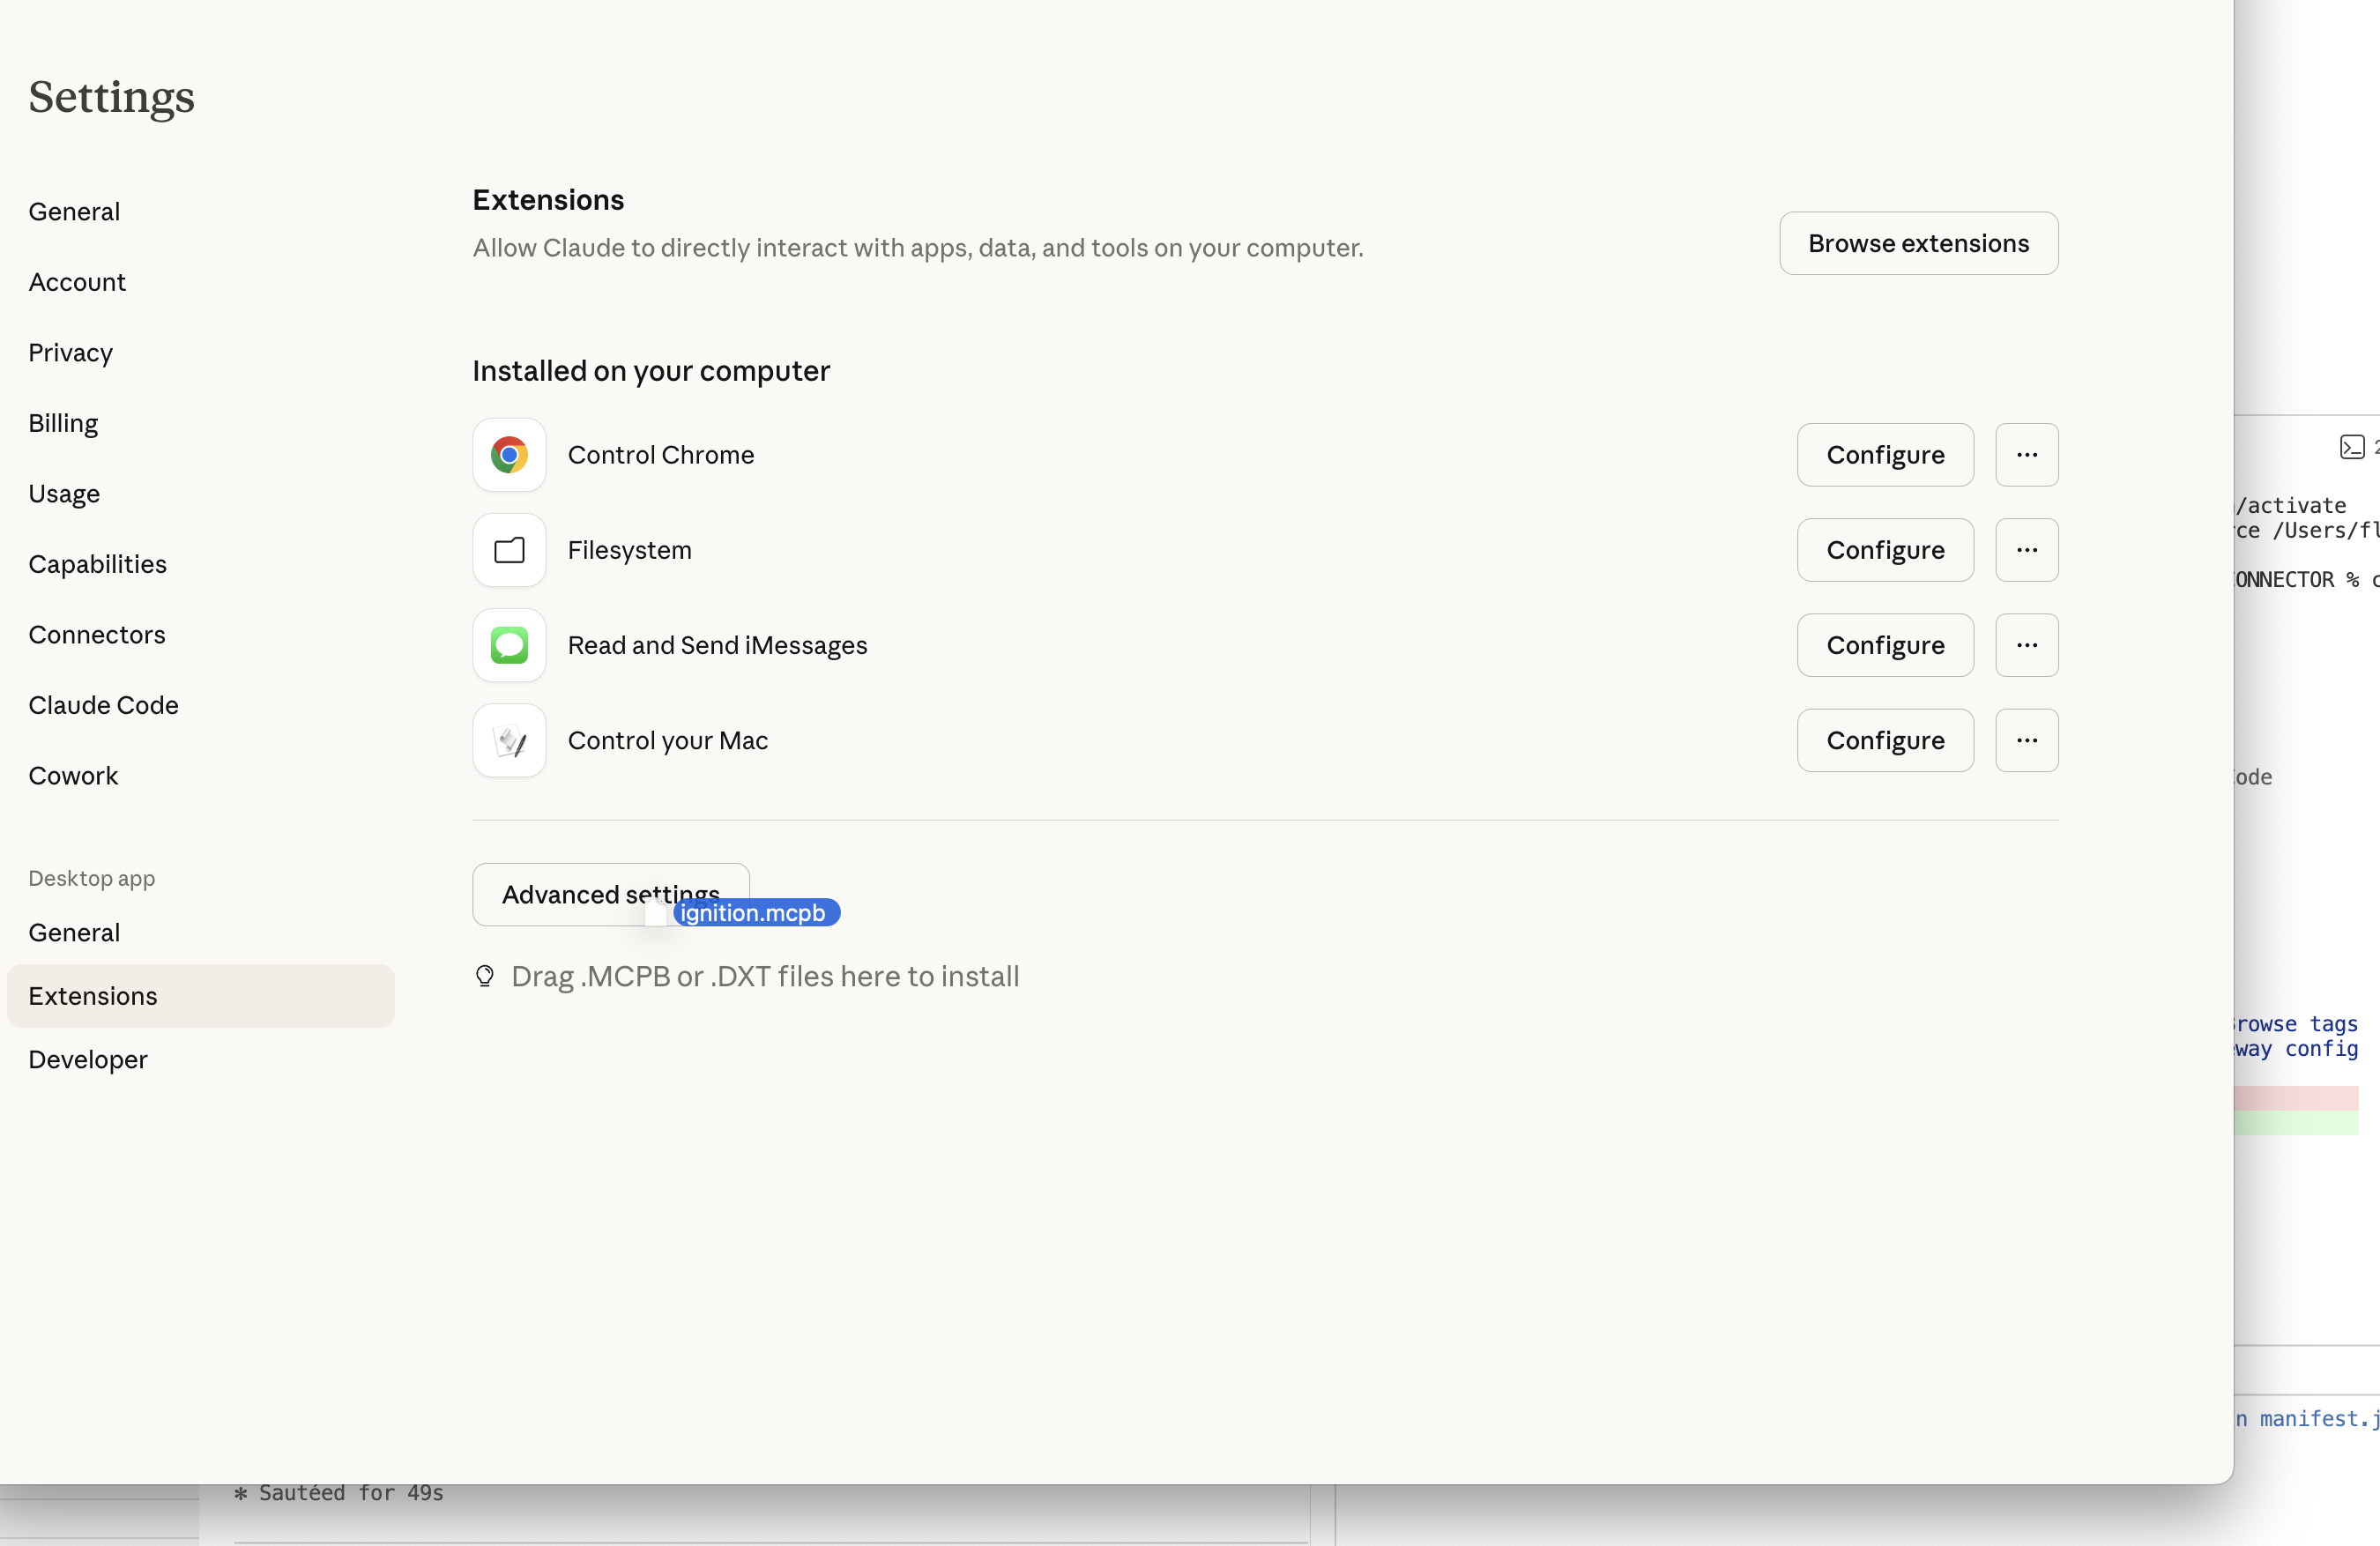Screen dimensions: 2380x1546
Task: Open the overflow menu for Control Chrome
Action: coord(2026,455)
